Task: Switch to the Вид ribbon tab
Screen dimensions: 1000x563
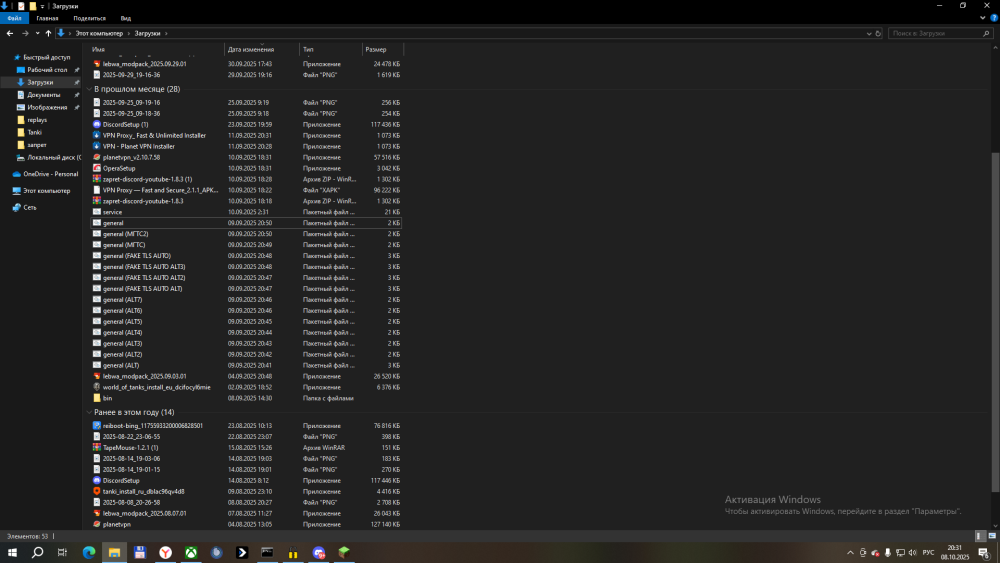Action: (126, 18)
